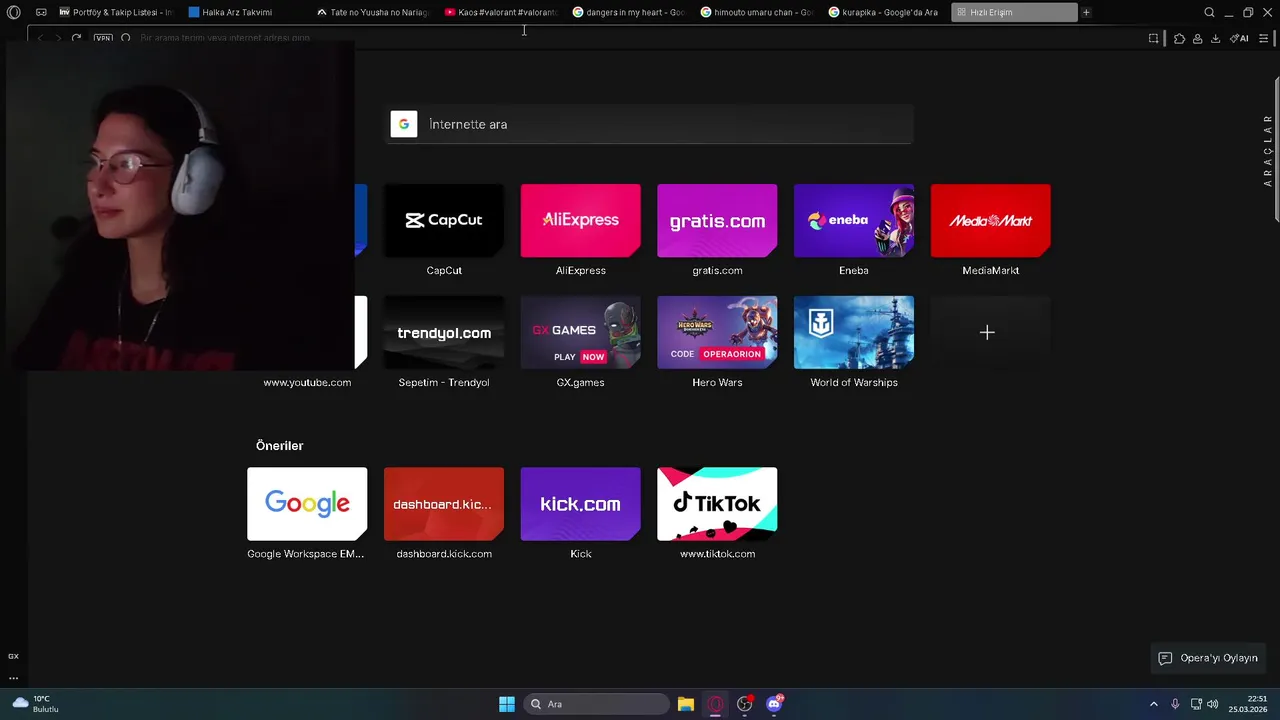Screen dimensions: 1280x720
Task: Search open tabs with magnifier icon
Action: [x=1209, y=12]
